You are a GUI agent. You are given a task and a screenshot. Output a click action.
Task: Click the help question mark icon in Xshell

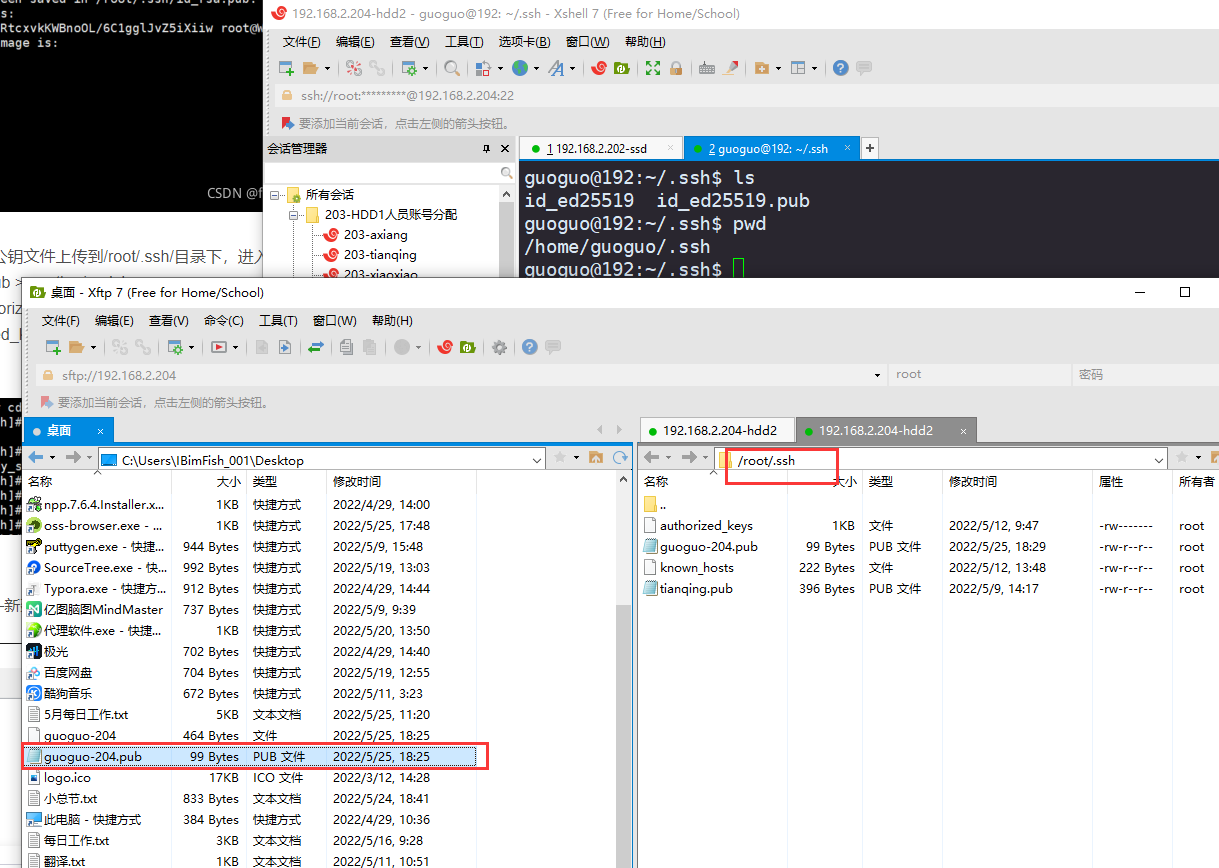click(840, 68)
